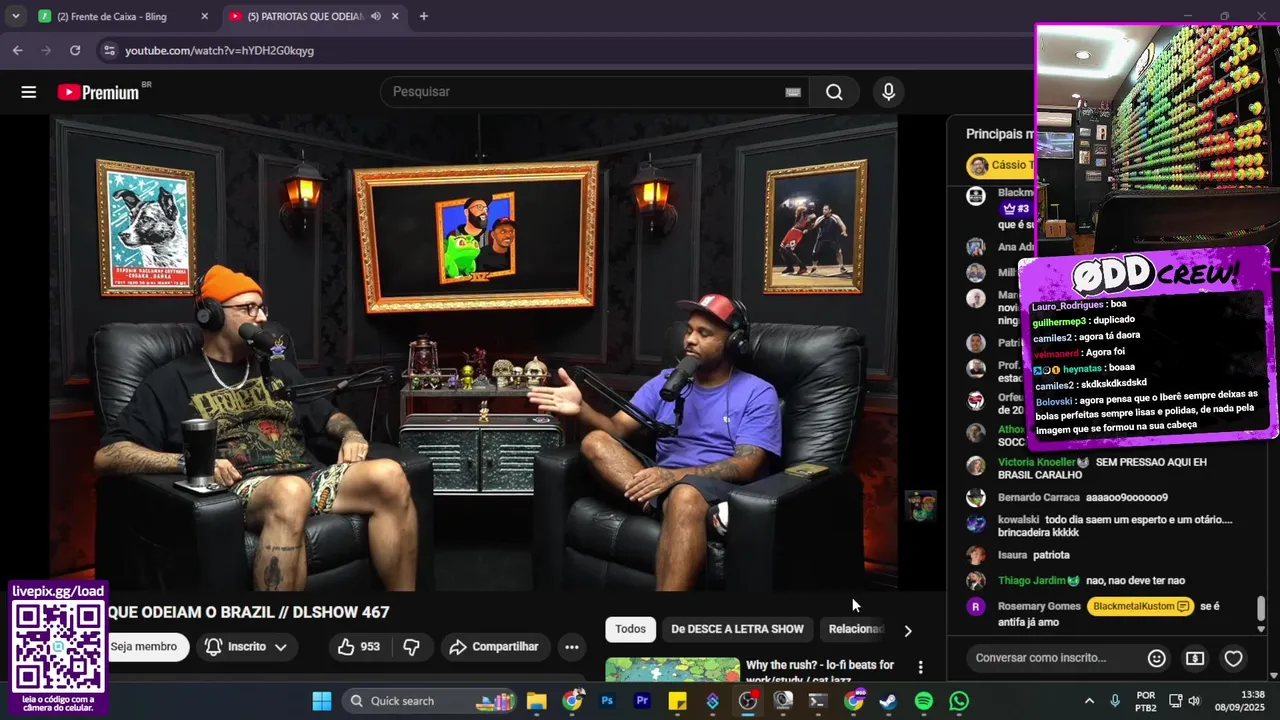This screenshot has height=720, width=1280.
Task: Reload the page
Action: click(x=75, y=50)
